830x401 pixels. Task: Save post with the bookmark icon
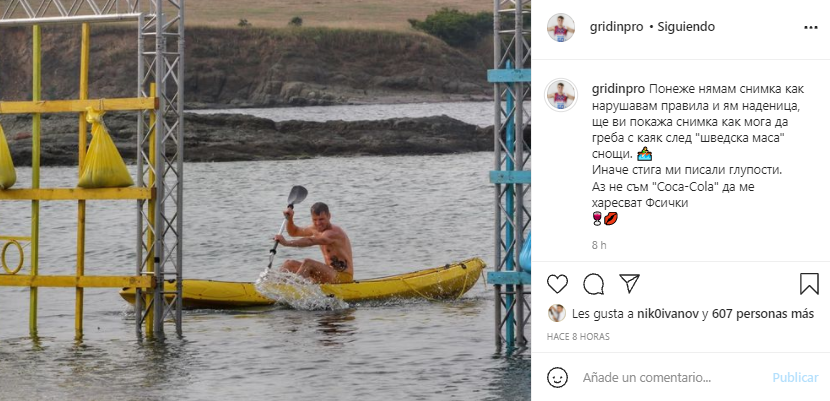tap(809, 284)
